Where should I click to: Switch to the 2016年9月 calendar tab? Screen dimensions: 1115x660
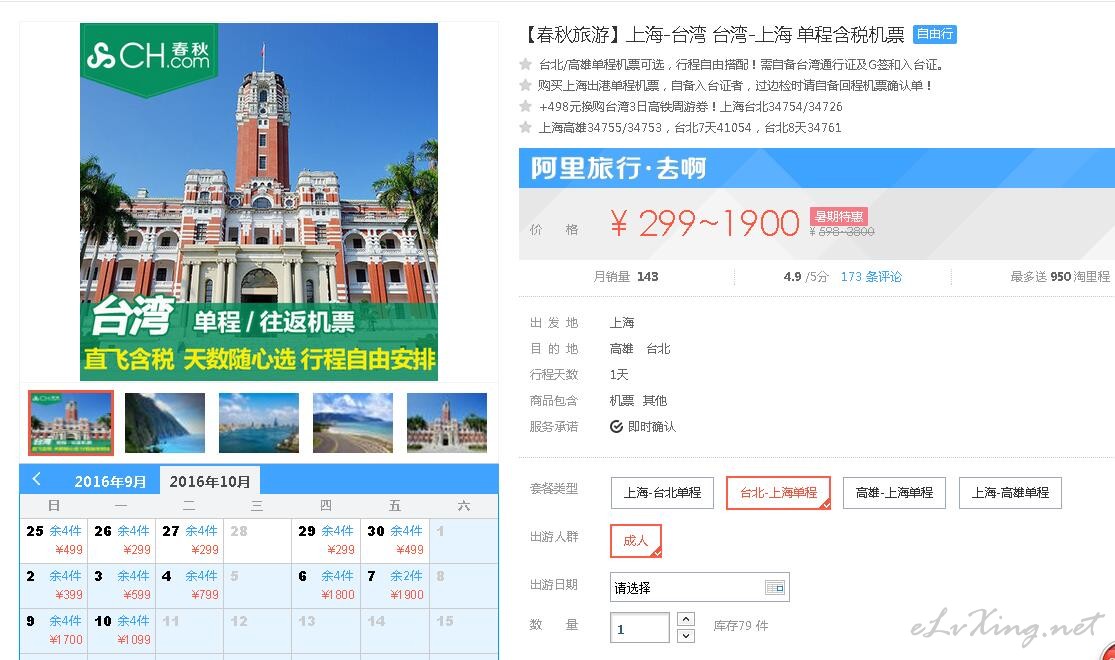[x=110, y=481]
